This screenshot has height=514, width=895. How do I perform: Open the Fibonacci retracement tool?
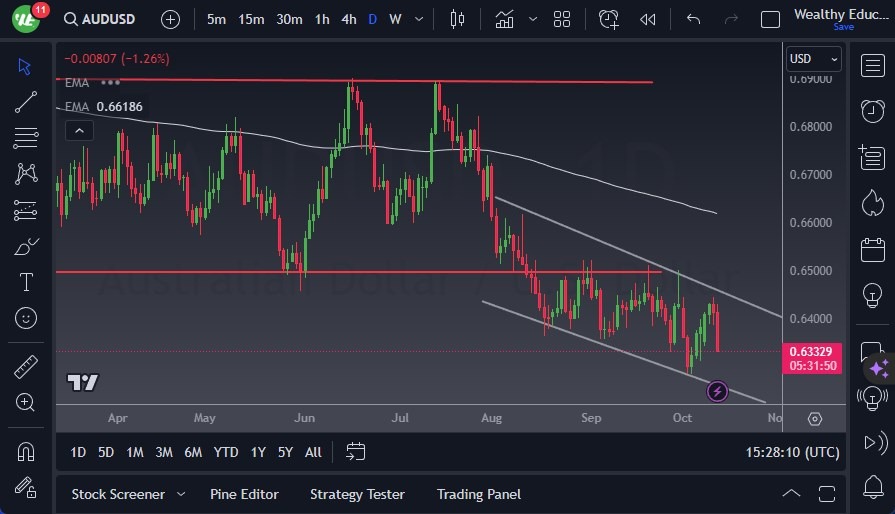click(x=26, y=138)
